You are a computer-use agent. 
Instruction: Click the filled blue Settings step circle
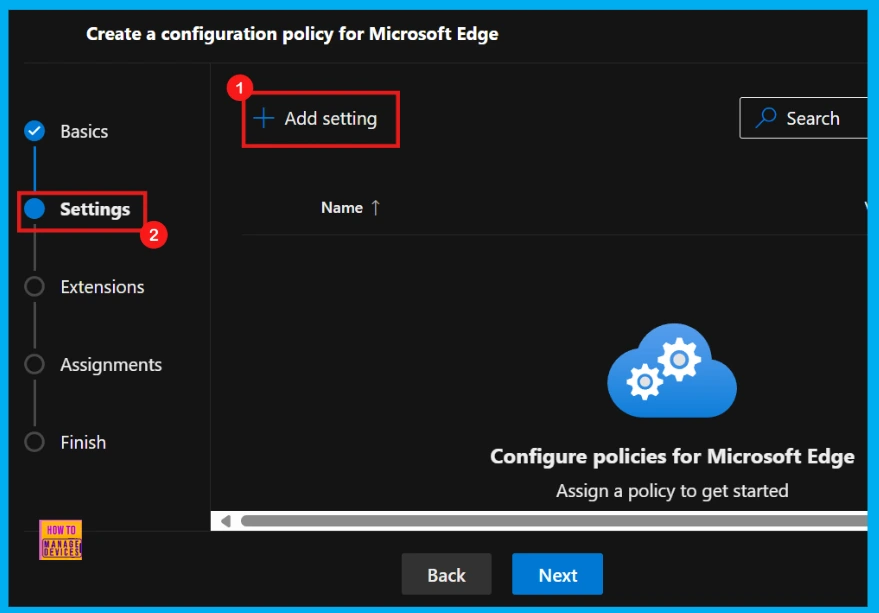click(35, 209)
